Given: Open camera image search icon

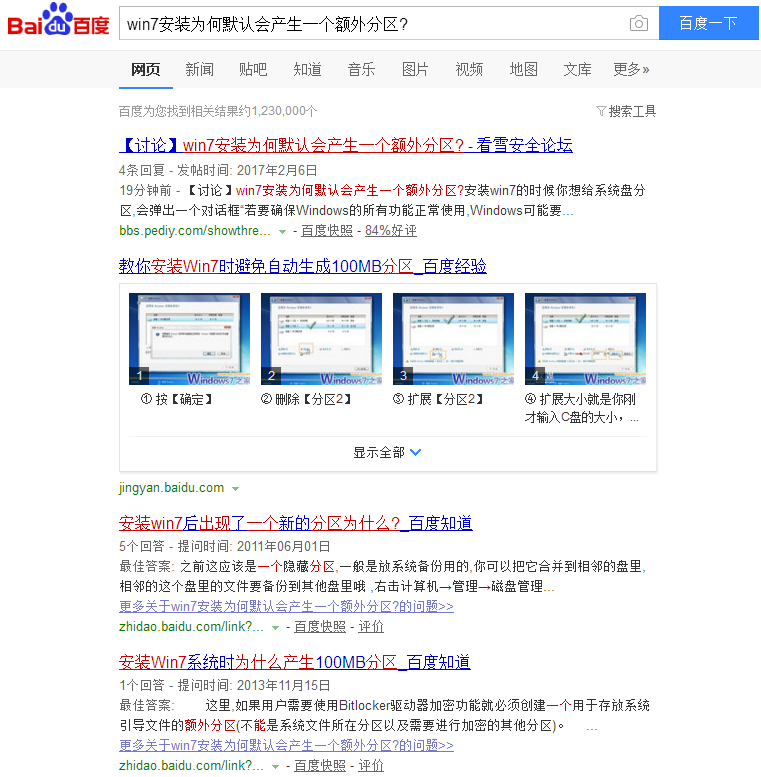Looking at the screenshot, I should 639,23.
